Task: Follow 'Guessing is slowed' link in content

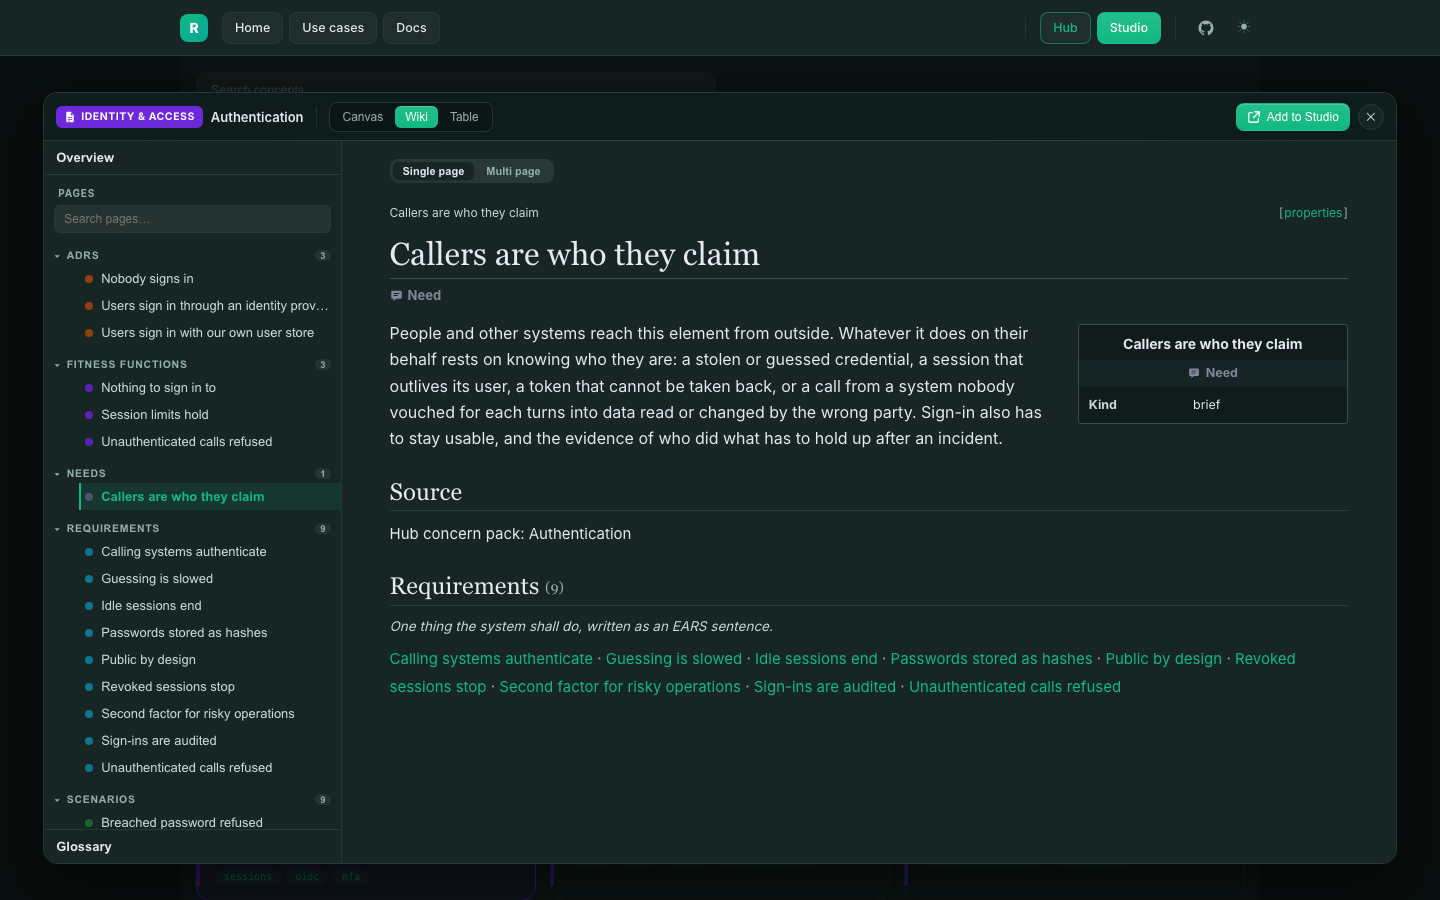Action: tap(674, 659)
